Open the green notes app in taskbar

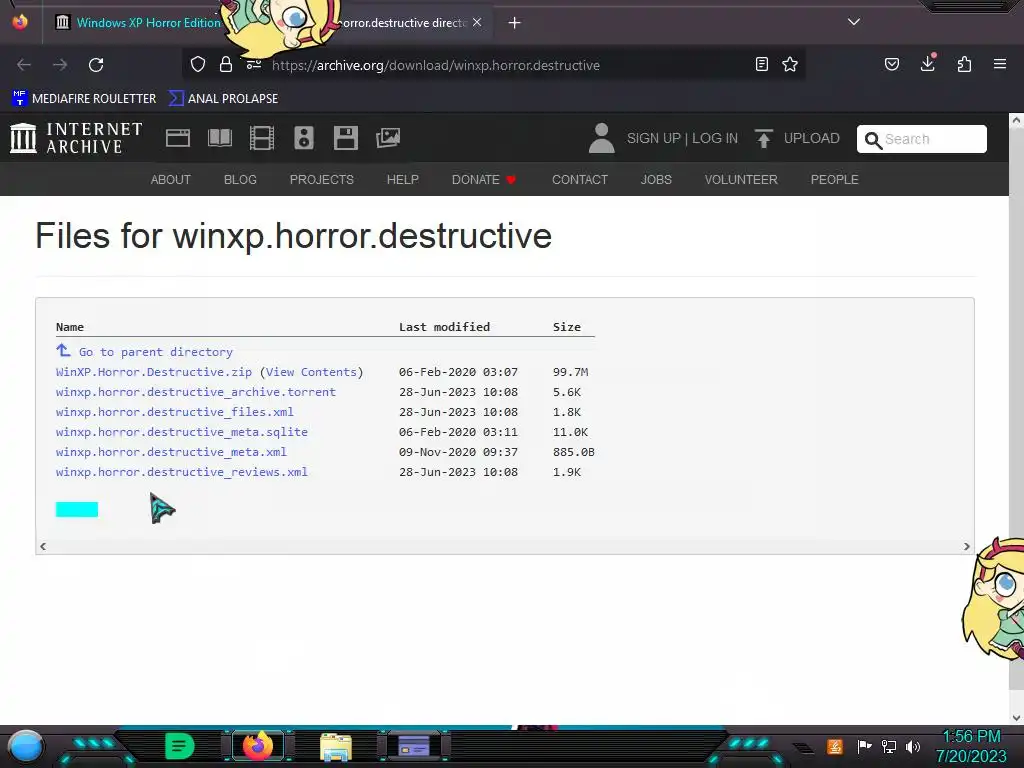pos(180,746)
